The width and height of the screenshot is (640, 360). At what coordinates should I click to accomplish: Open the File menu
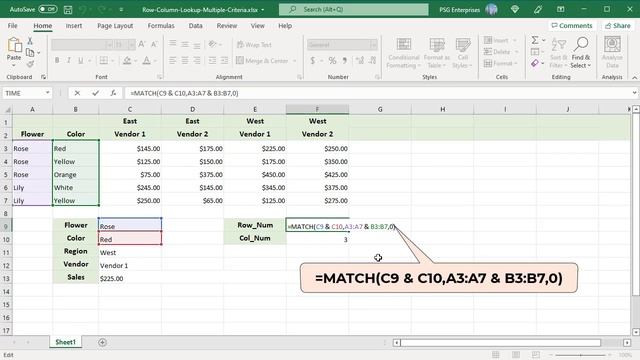tap(13, 26)
